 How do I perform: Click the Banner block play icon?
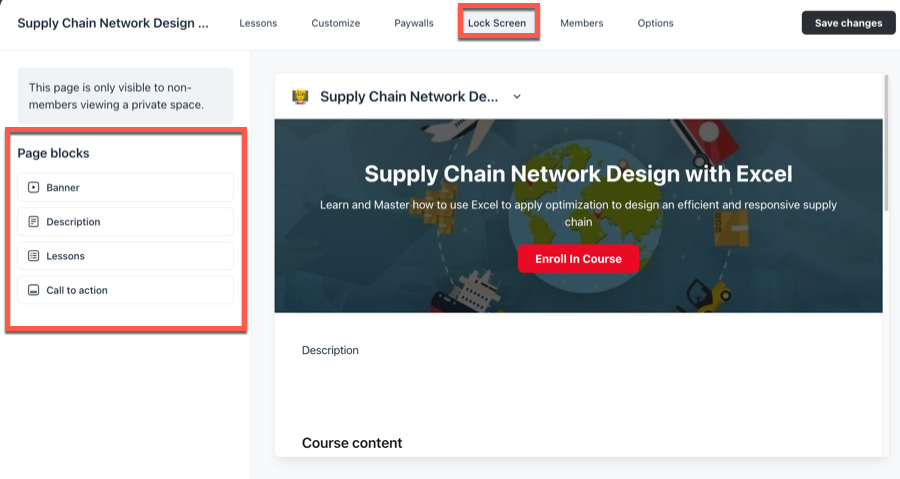click(x=33, y=188)
